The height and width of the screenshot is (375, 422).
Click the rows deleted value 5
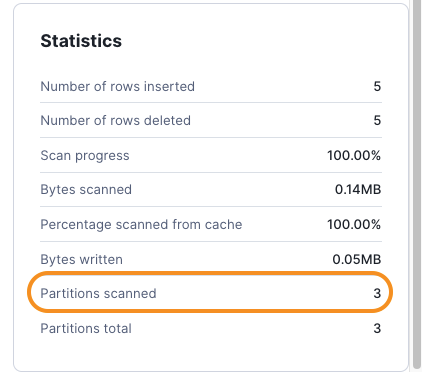point(377,120)
